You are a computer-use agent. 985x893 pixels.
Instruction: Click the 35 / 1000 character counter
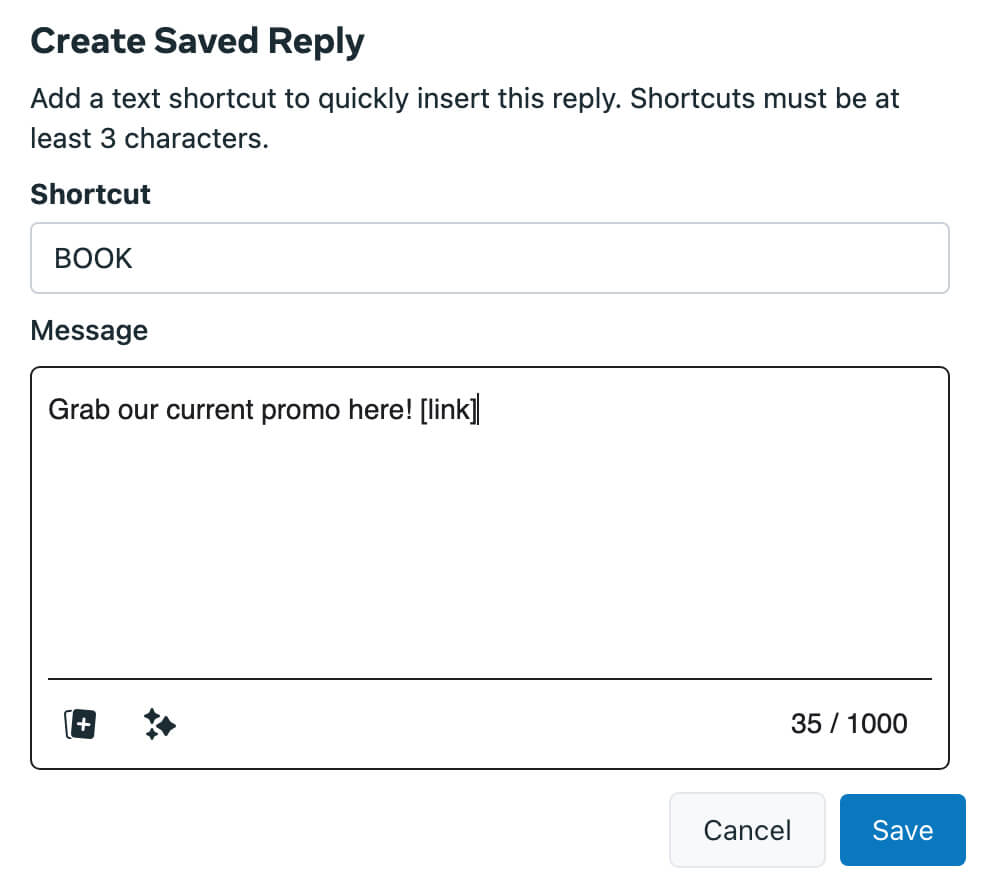(849, 723)
